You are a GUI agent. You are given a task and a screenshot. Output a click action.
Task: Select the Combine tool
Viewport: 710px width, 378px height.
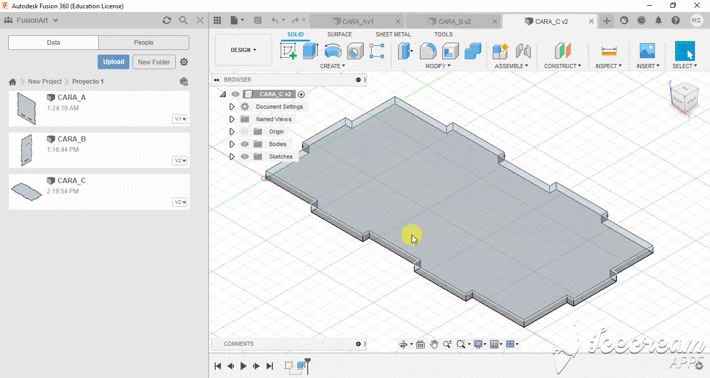tap(472, 51)
